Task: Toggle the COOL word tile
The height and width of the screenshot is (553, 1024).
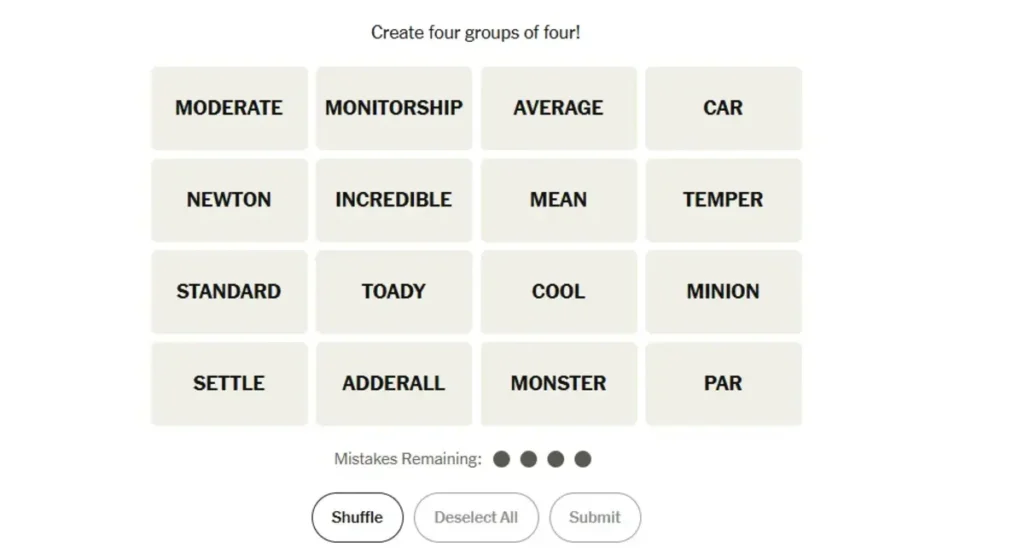Action: pos(558,292)
